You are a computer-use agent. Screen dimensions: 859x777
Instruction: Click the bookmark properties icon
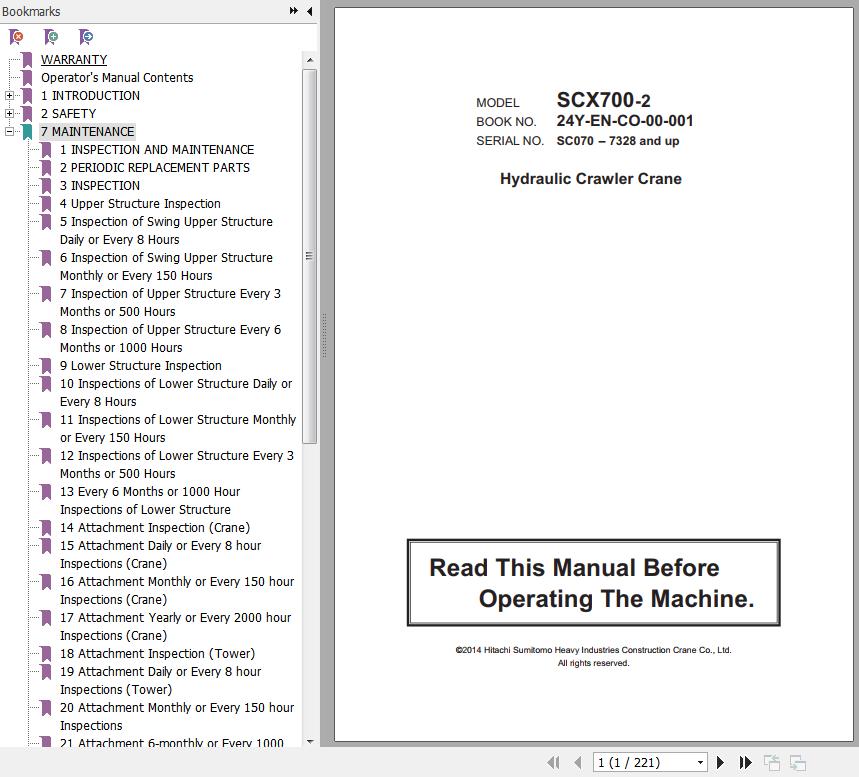coord(86,37)
